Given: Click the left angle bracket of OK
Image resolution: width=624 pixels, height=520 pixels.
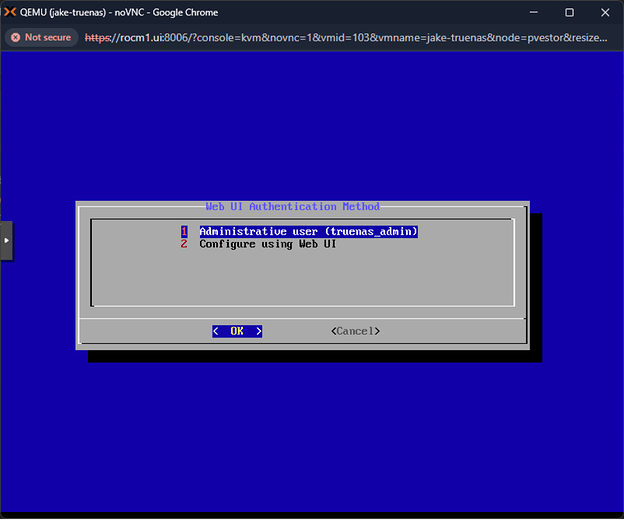Looking at the screenshot, I should point(216,331).
